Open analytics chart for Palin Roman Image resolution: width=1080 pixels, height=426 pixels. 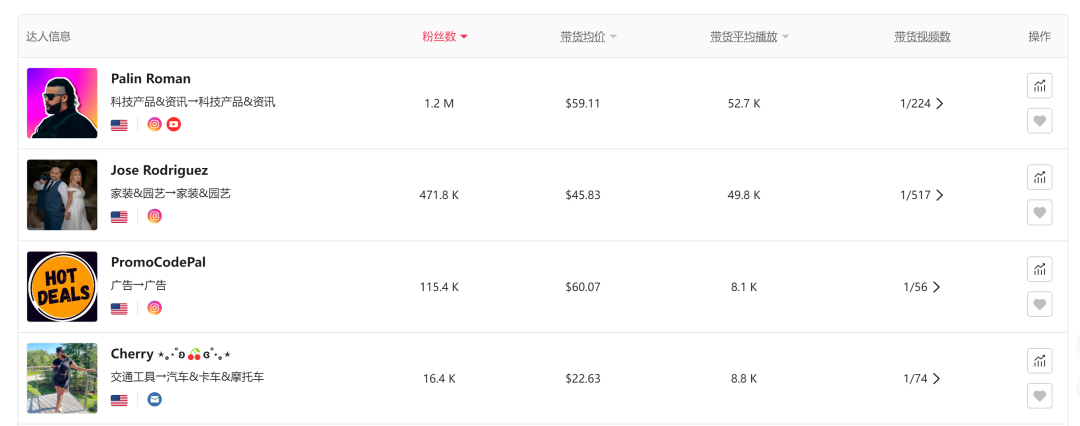point(1040,86)
